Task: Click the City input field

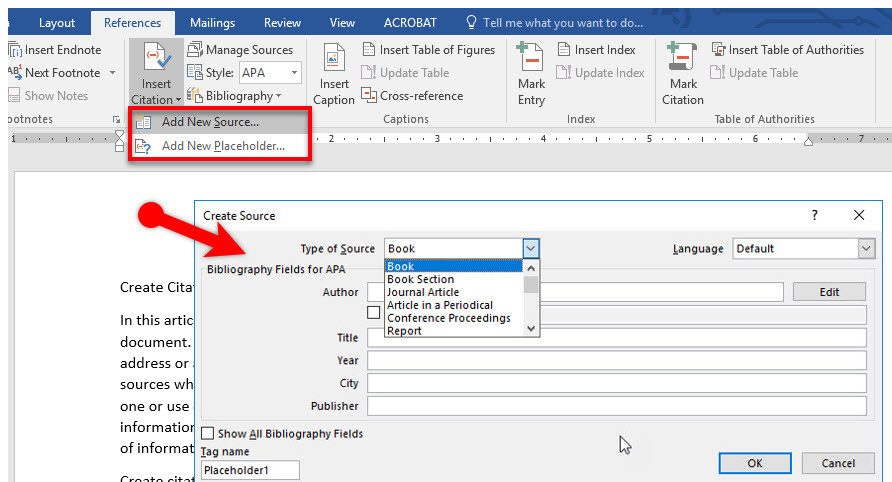Action: pyautogui.click(x=617, y=383)
